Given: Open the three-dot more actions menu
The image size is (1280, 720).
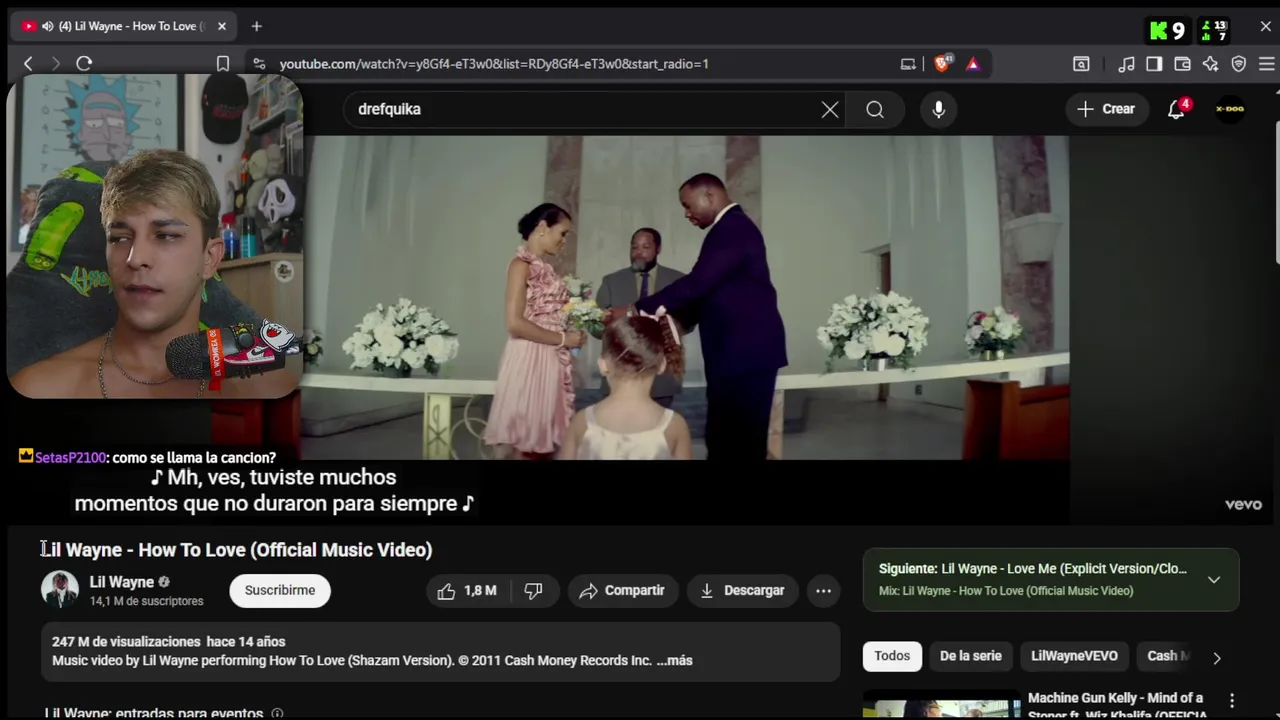Looking at the screenshot, I should pos(823,590).
